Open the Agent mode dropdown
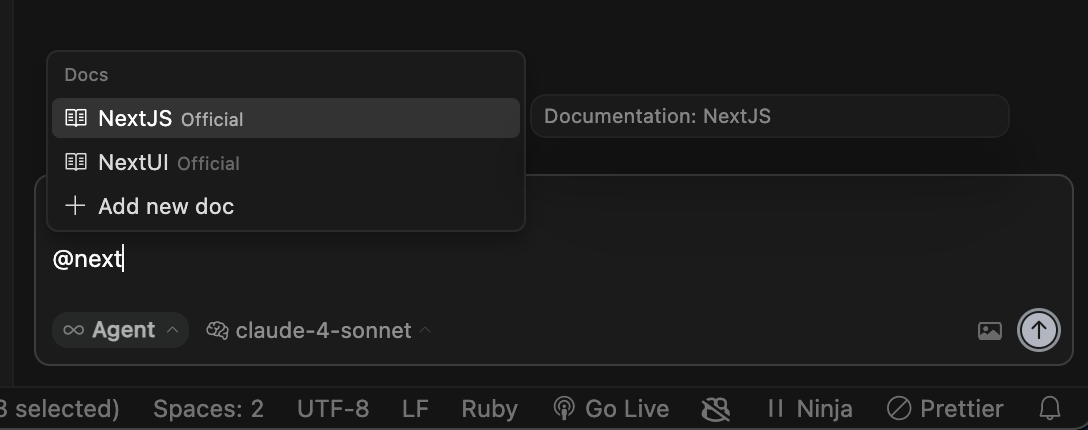 121,330
